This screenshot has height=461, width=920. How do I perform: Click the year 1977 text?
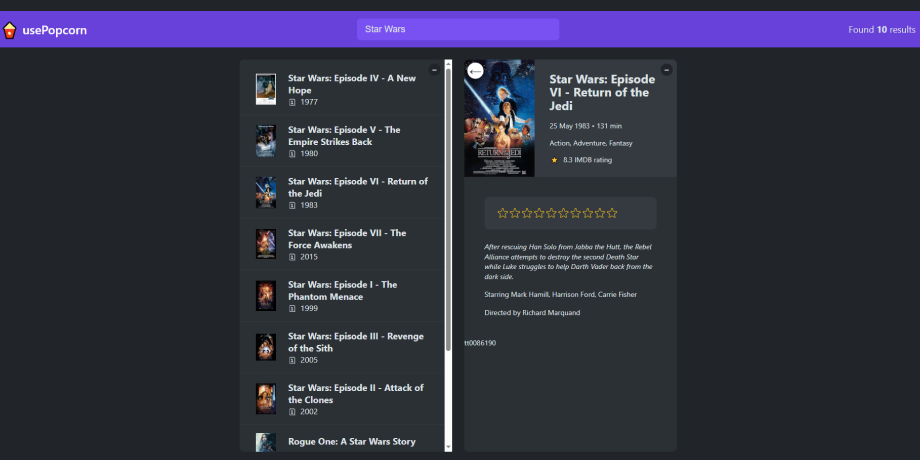coord(309,102)
